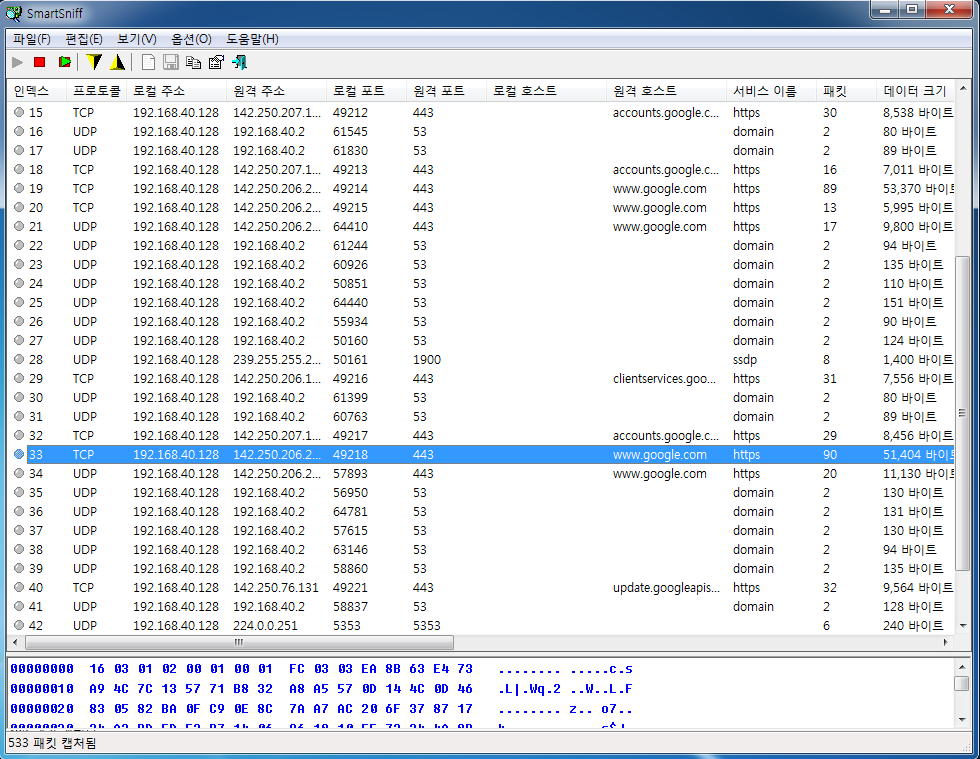
Task: Click local port 64410 in row 21
Action: click(x=350, y=226)
